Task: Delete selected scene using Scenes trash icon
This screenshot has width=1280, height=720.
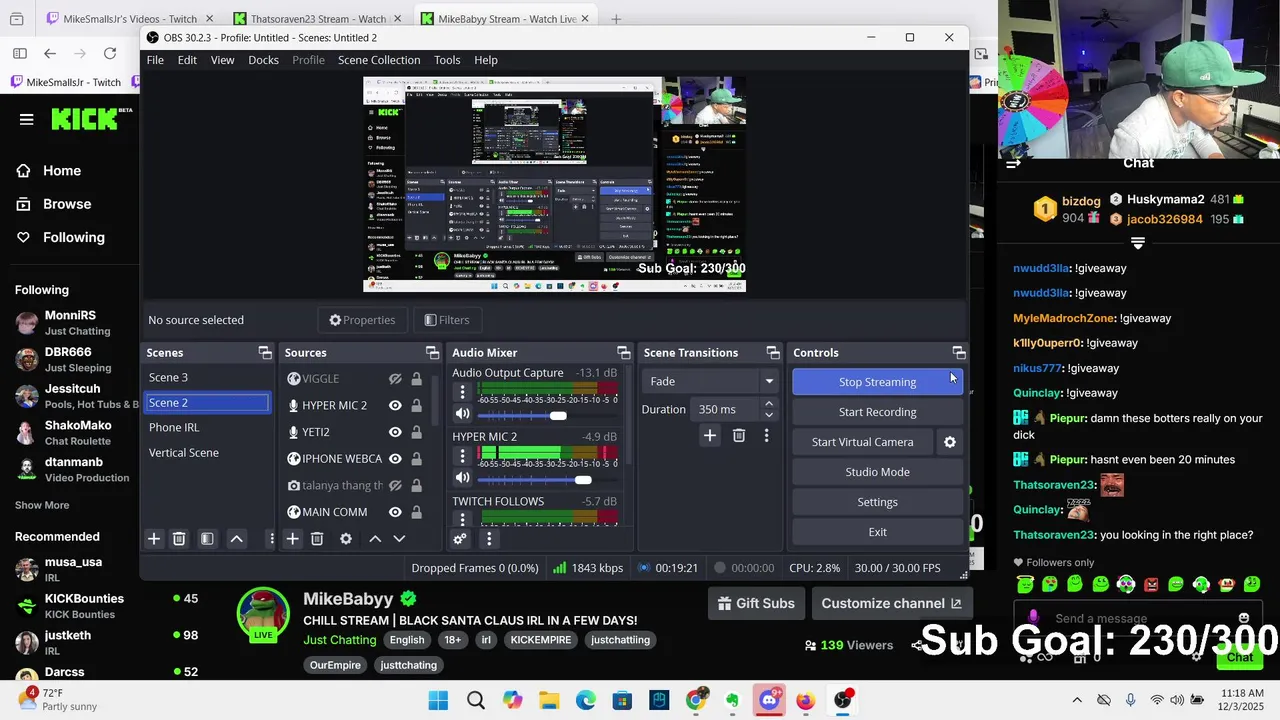Action: click(179, 539)
